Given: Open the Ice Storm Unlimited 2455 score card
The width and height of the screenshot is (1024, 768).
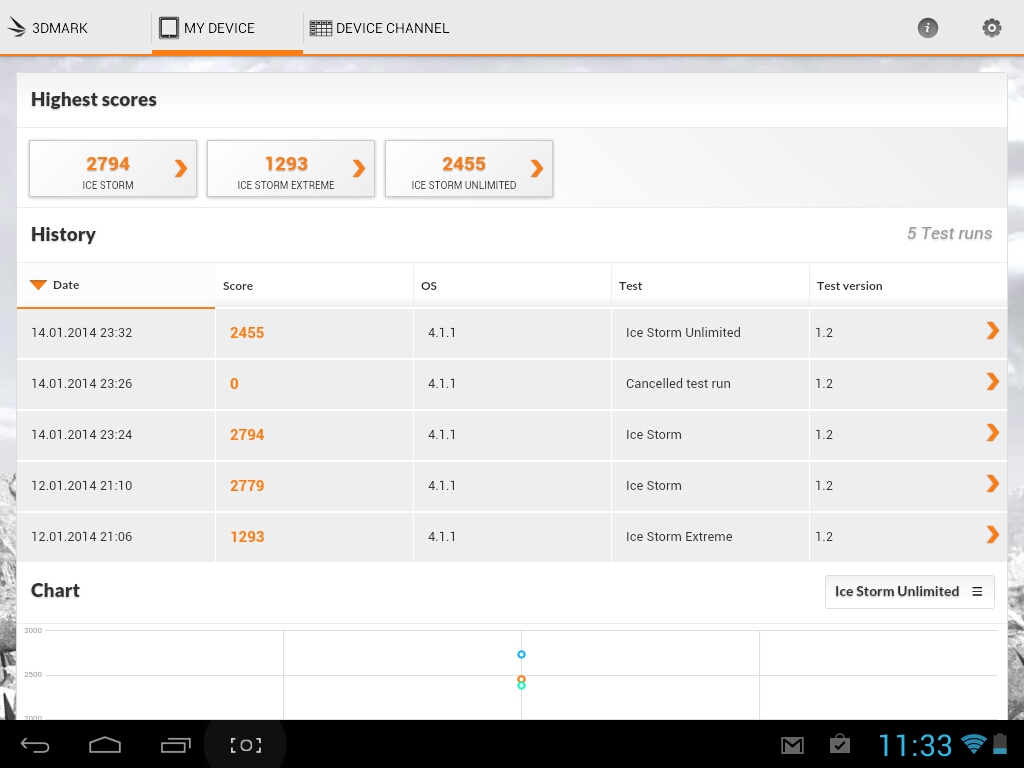Looking at the screenshot, I should coord(469,168).
